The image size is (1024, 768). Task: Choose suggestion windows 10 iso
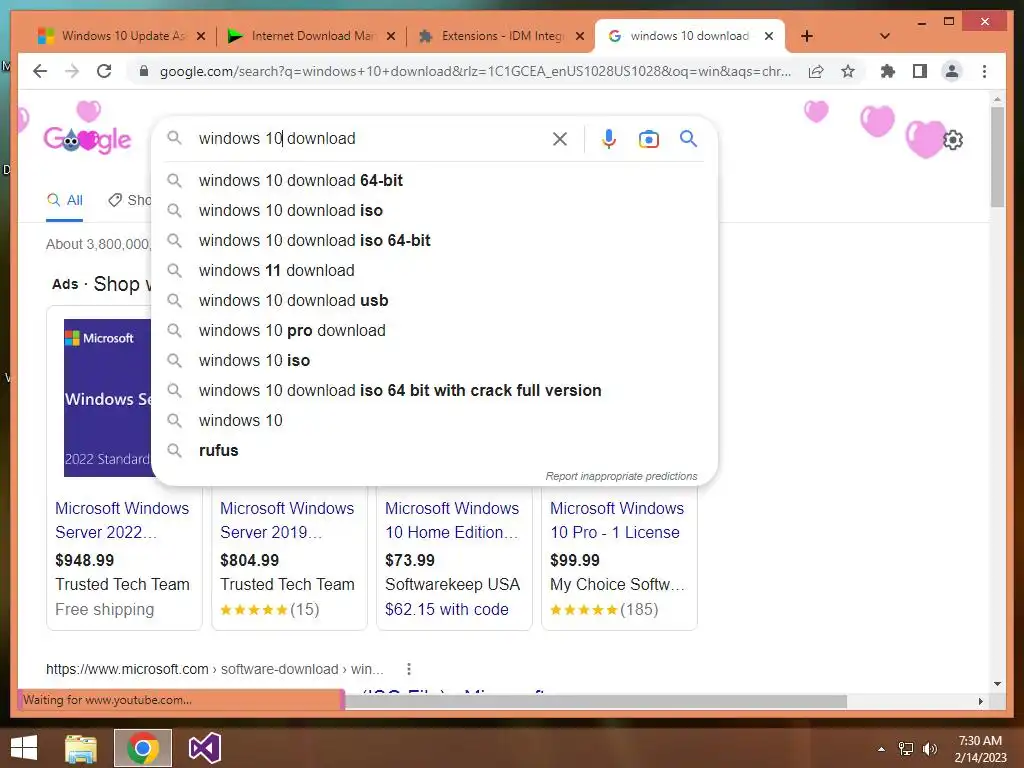(x=434, y=360)
